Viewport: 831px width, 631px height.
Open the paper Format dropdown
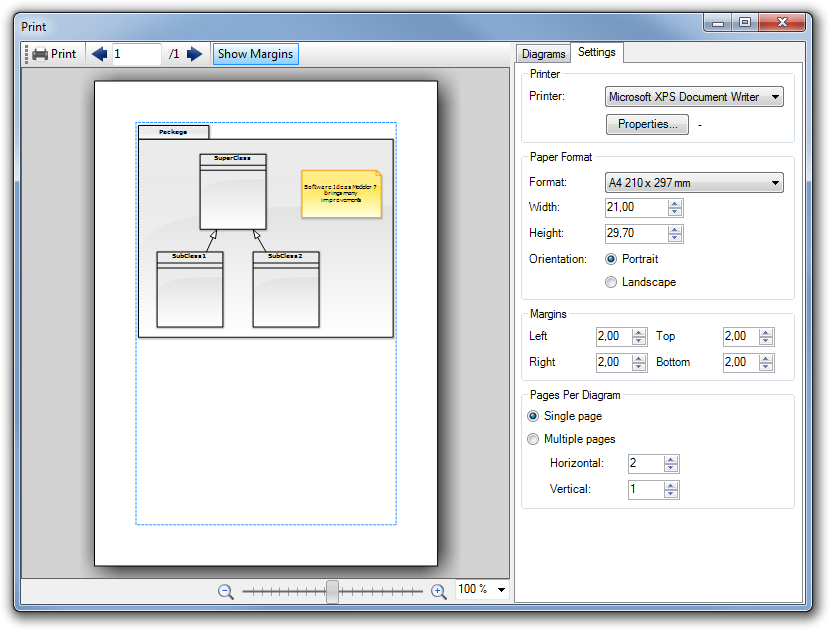point(694,183)
